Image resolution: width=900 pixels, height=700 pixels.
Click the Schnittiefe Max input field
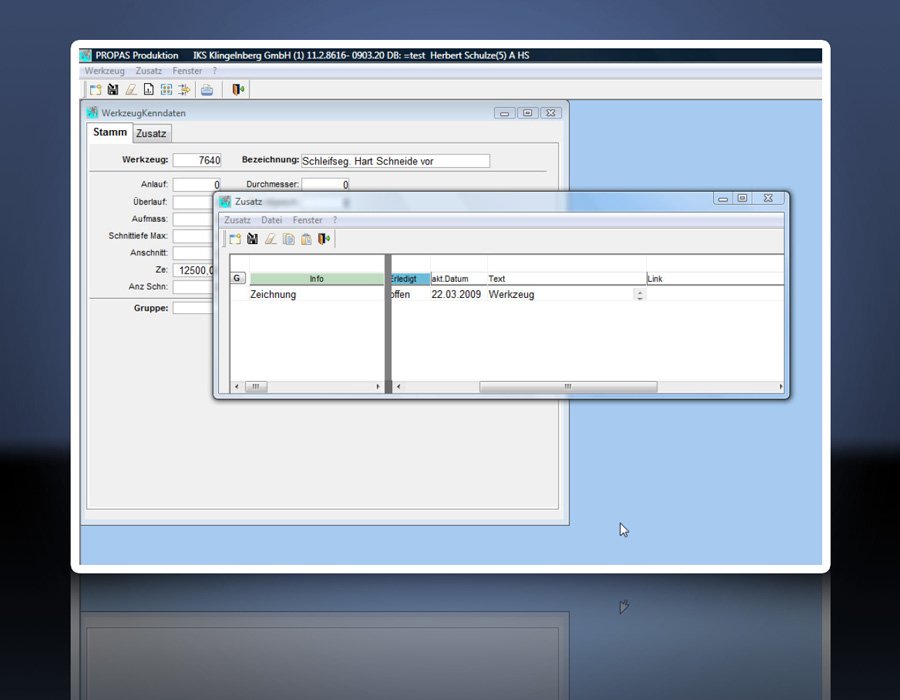pos(193,236)
